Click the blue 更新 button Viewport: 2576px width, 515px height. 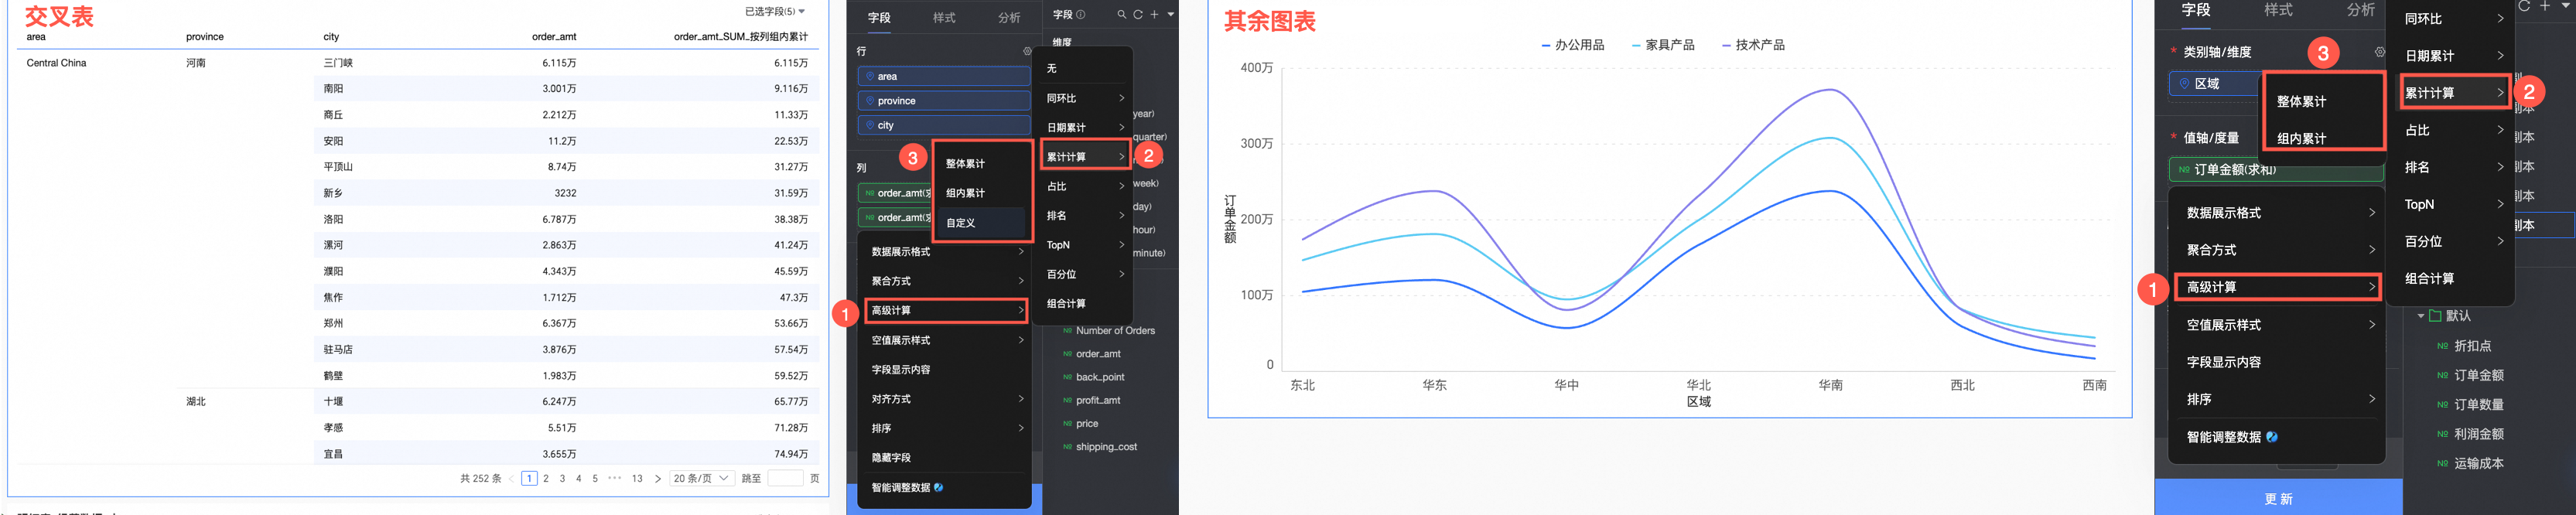click(x=2278, y=497)
